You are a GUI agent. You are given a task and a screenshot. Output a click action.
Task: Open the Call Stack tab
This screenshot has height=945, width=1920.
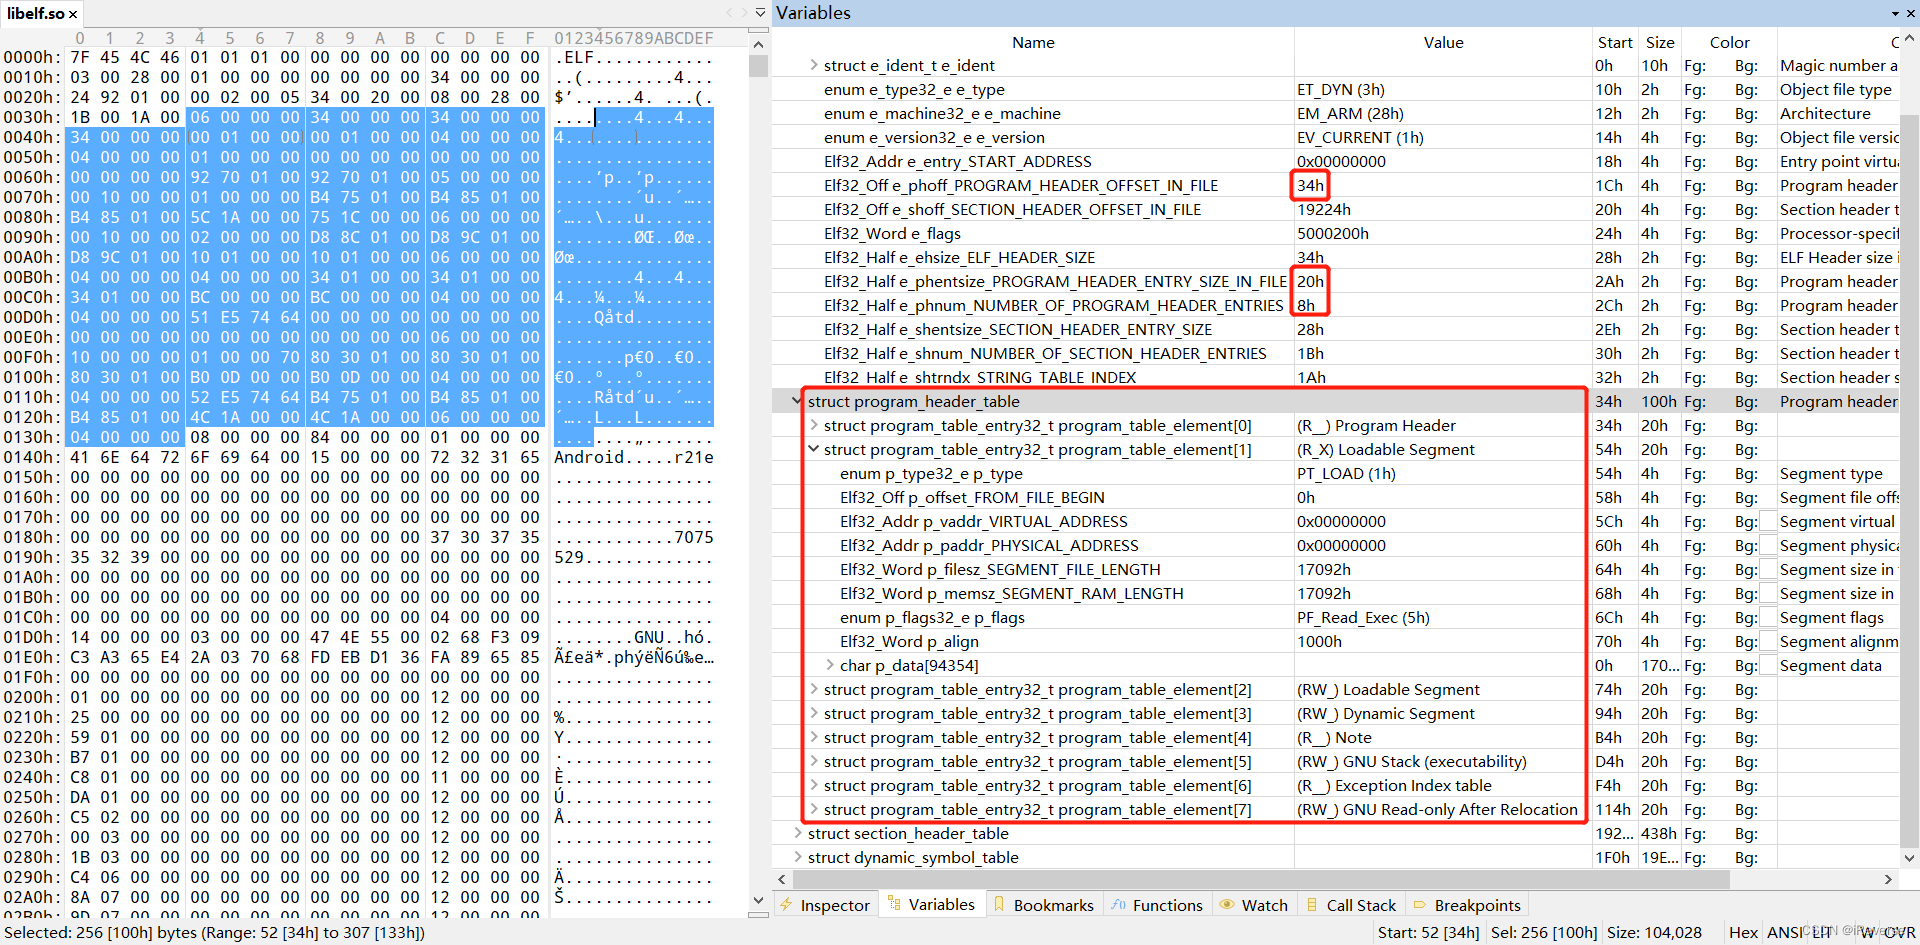tap(1351, 905)
